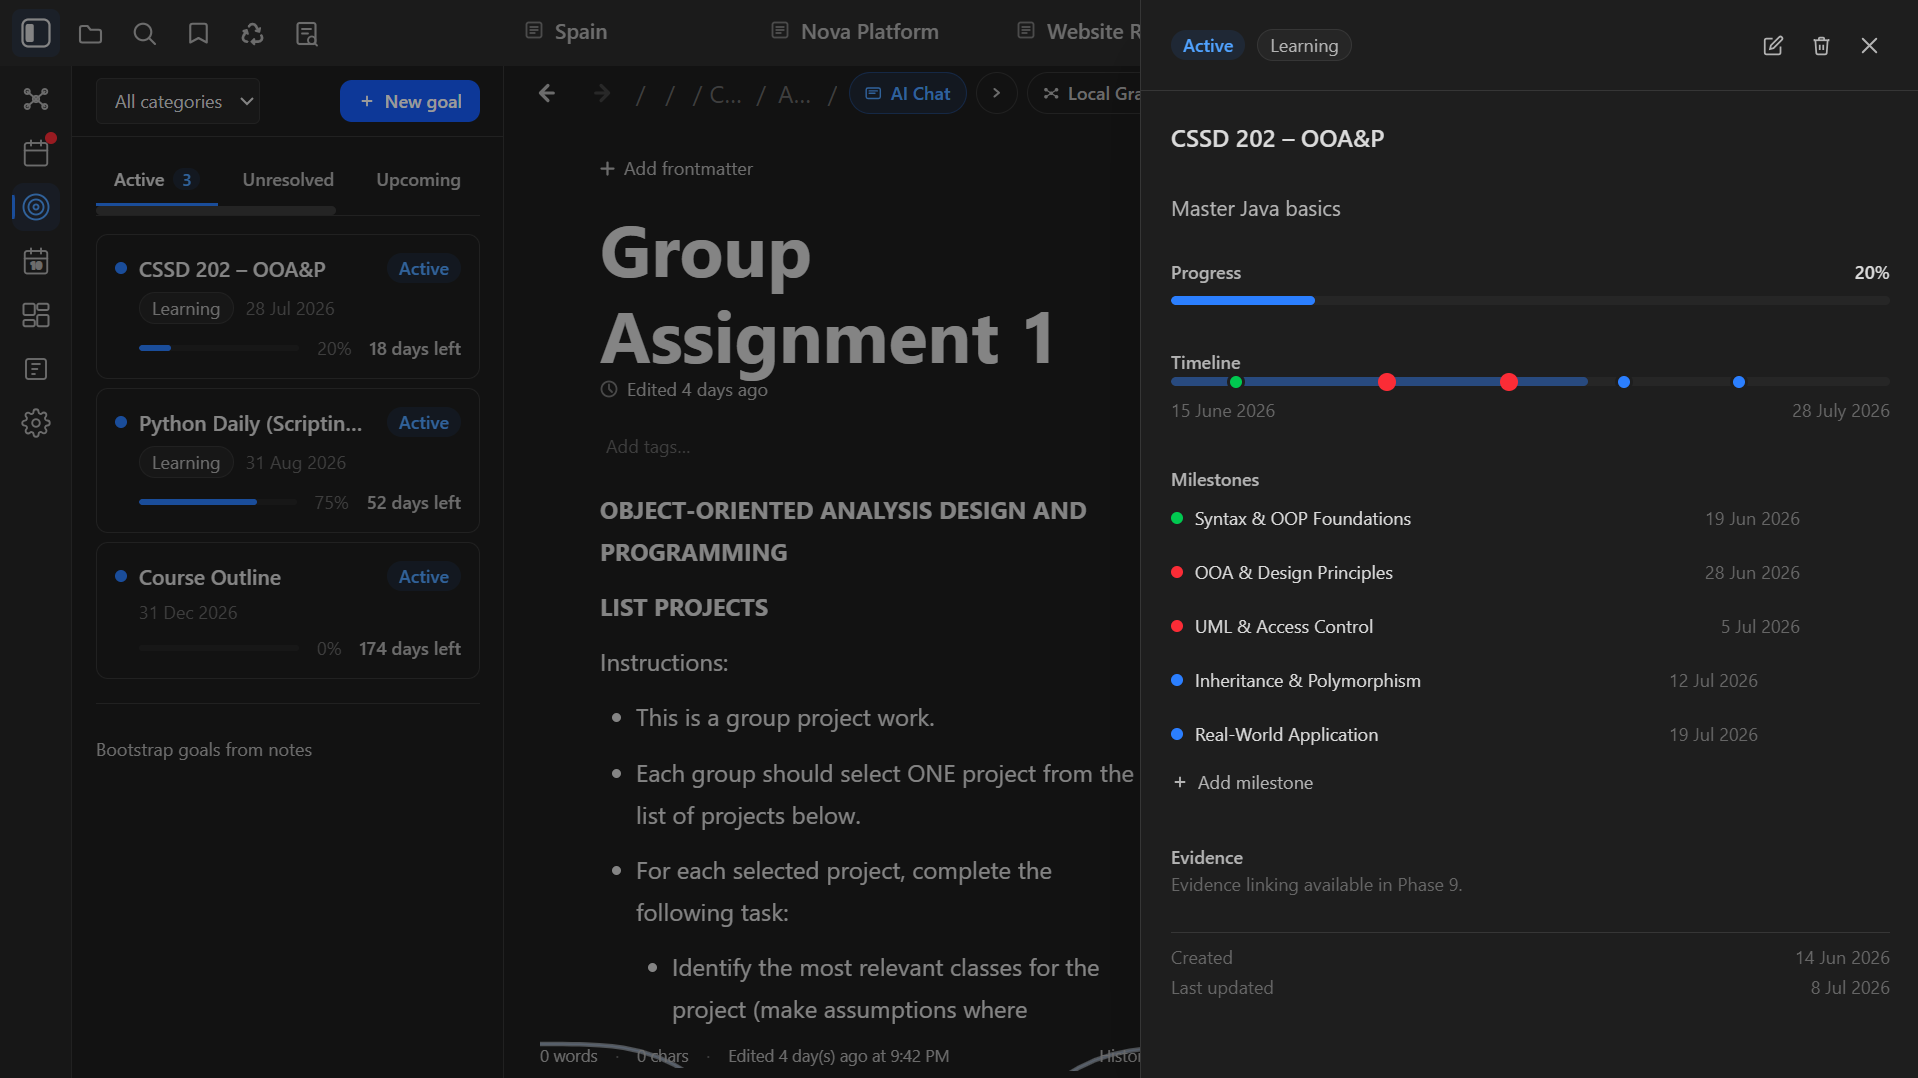1918x1078 pixels.
Task: Click Add milestone
Action: [1243, 783]
